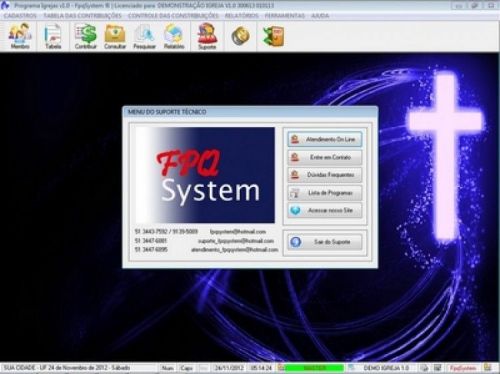This screenshot has width=500, height=374.
Task: Open the FERRAMENTAS menu
Action: click(x=285, y=16)
